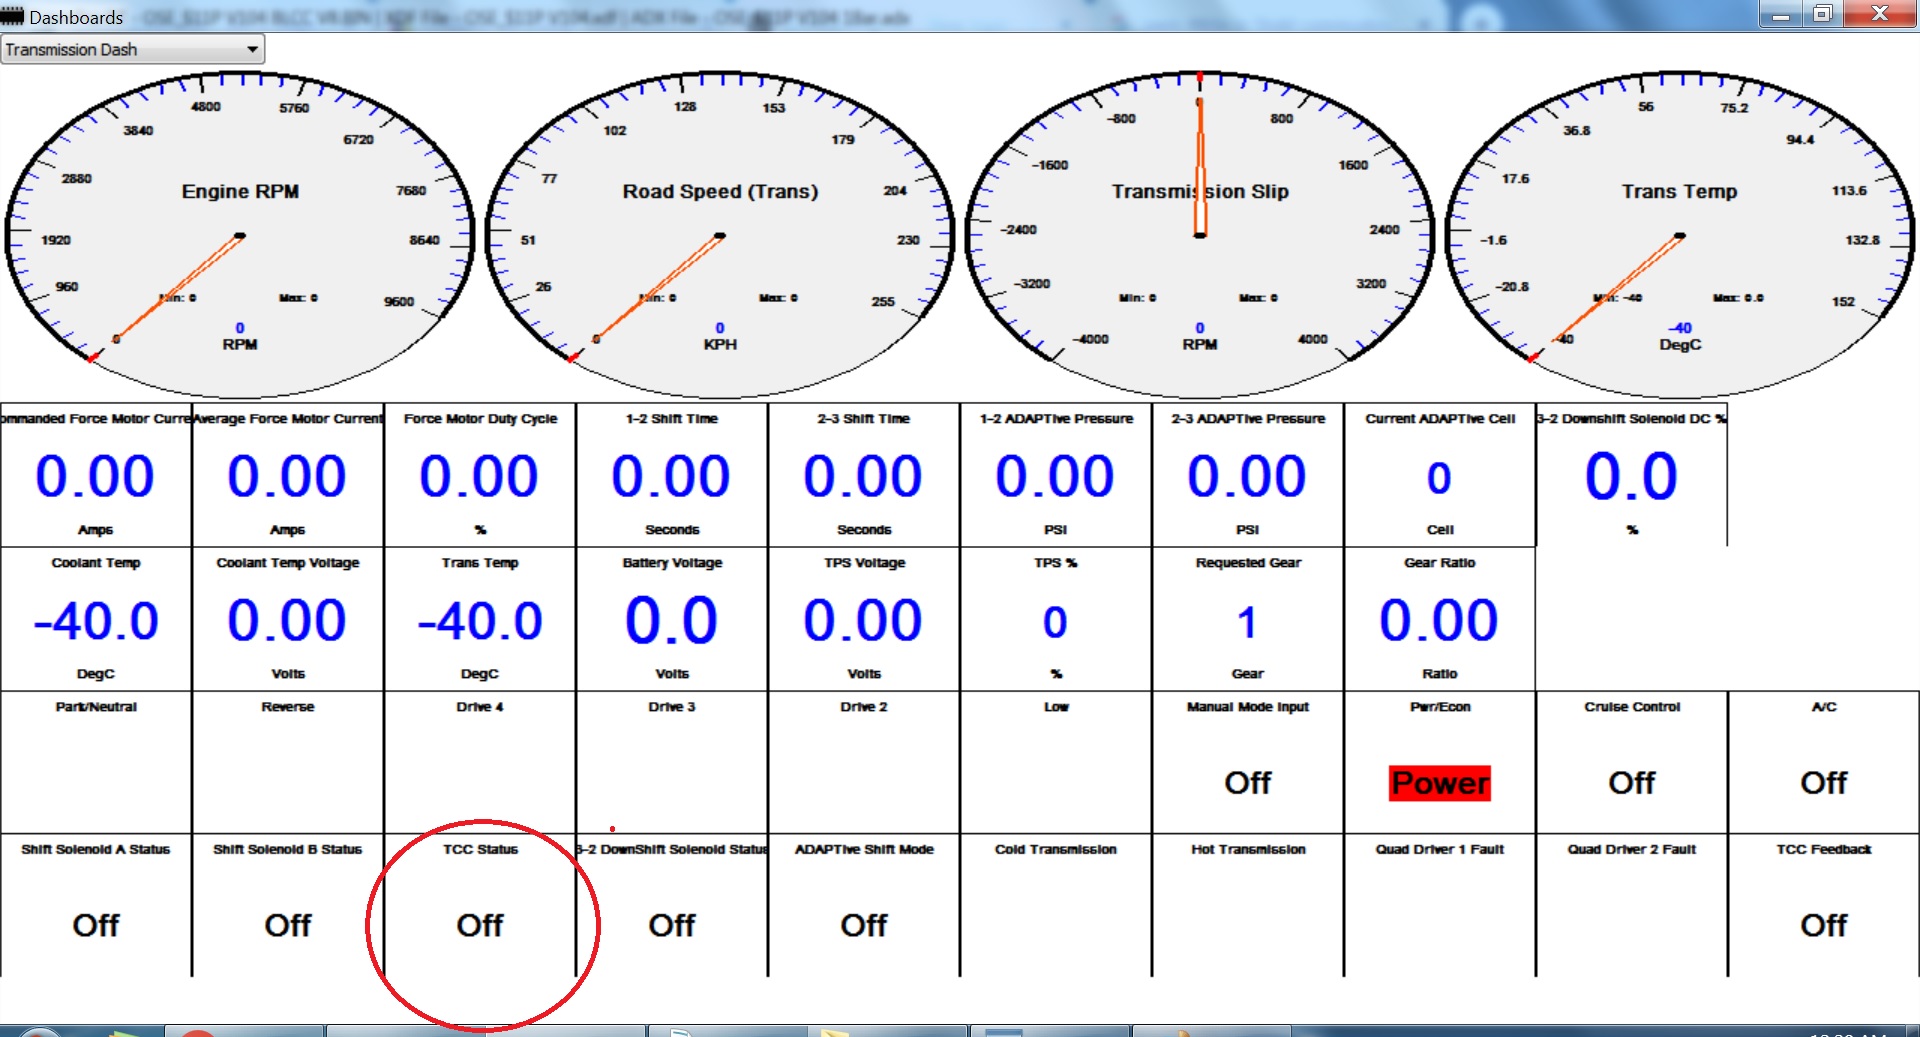This screenshot has height=1037, width=1920.
Task: Select the TPS % value
Action: coord(1055,622)
